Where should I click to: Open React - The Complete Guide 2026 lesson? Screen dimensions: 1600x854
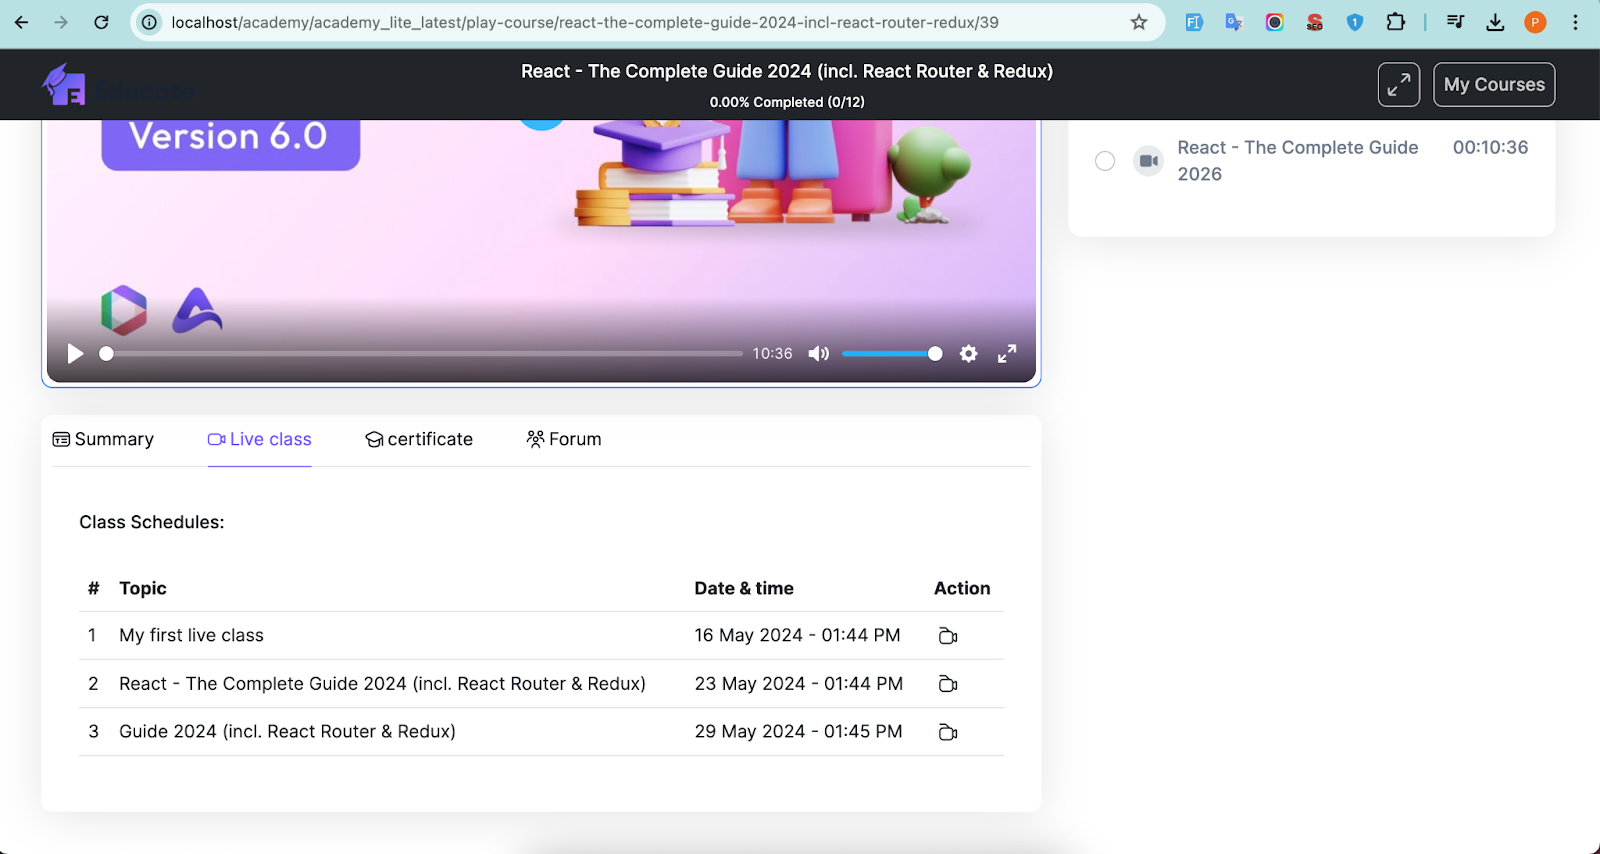pos(1297,160)
